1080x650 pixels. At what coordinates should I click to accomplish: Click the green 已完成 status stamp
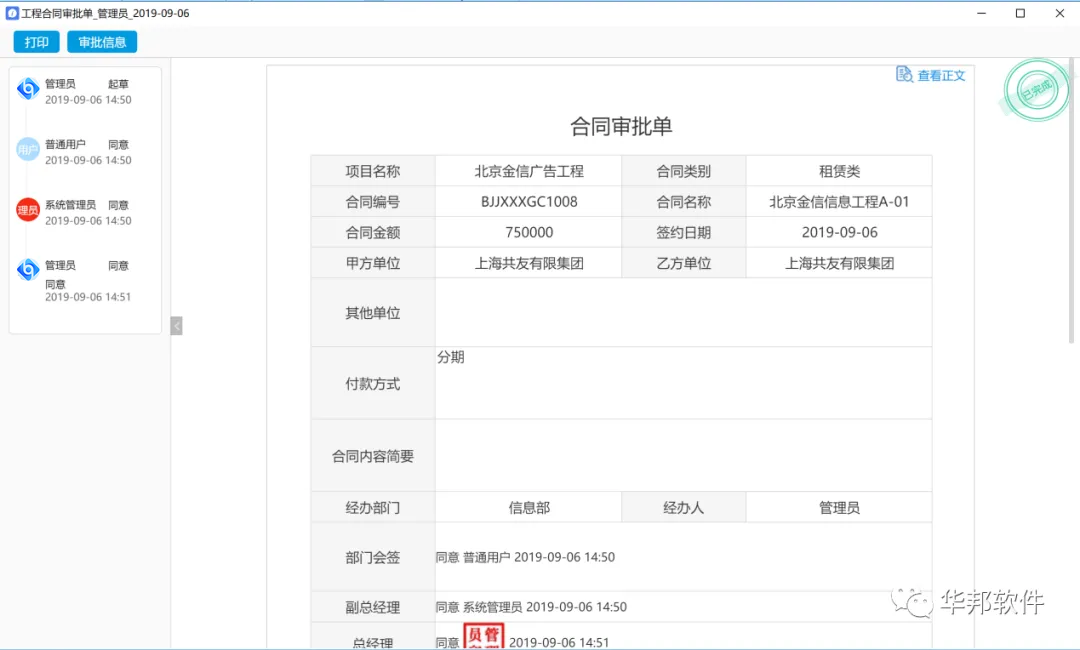pyautogui.click(x=1035, y=90)
